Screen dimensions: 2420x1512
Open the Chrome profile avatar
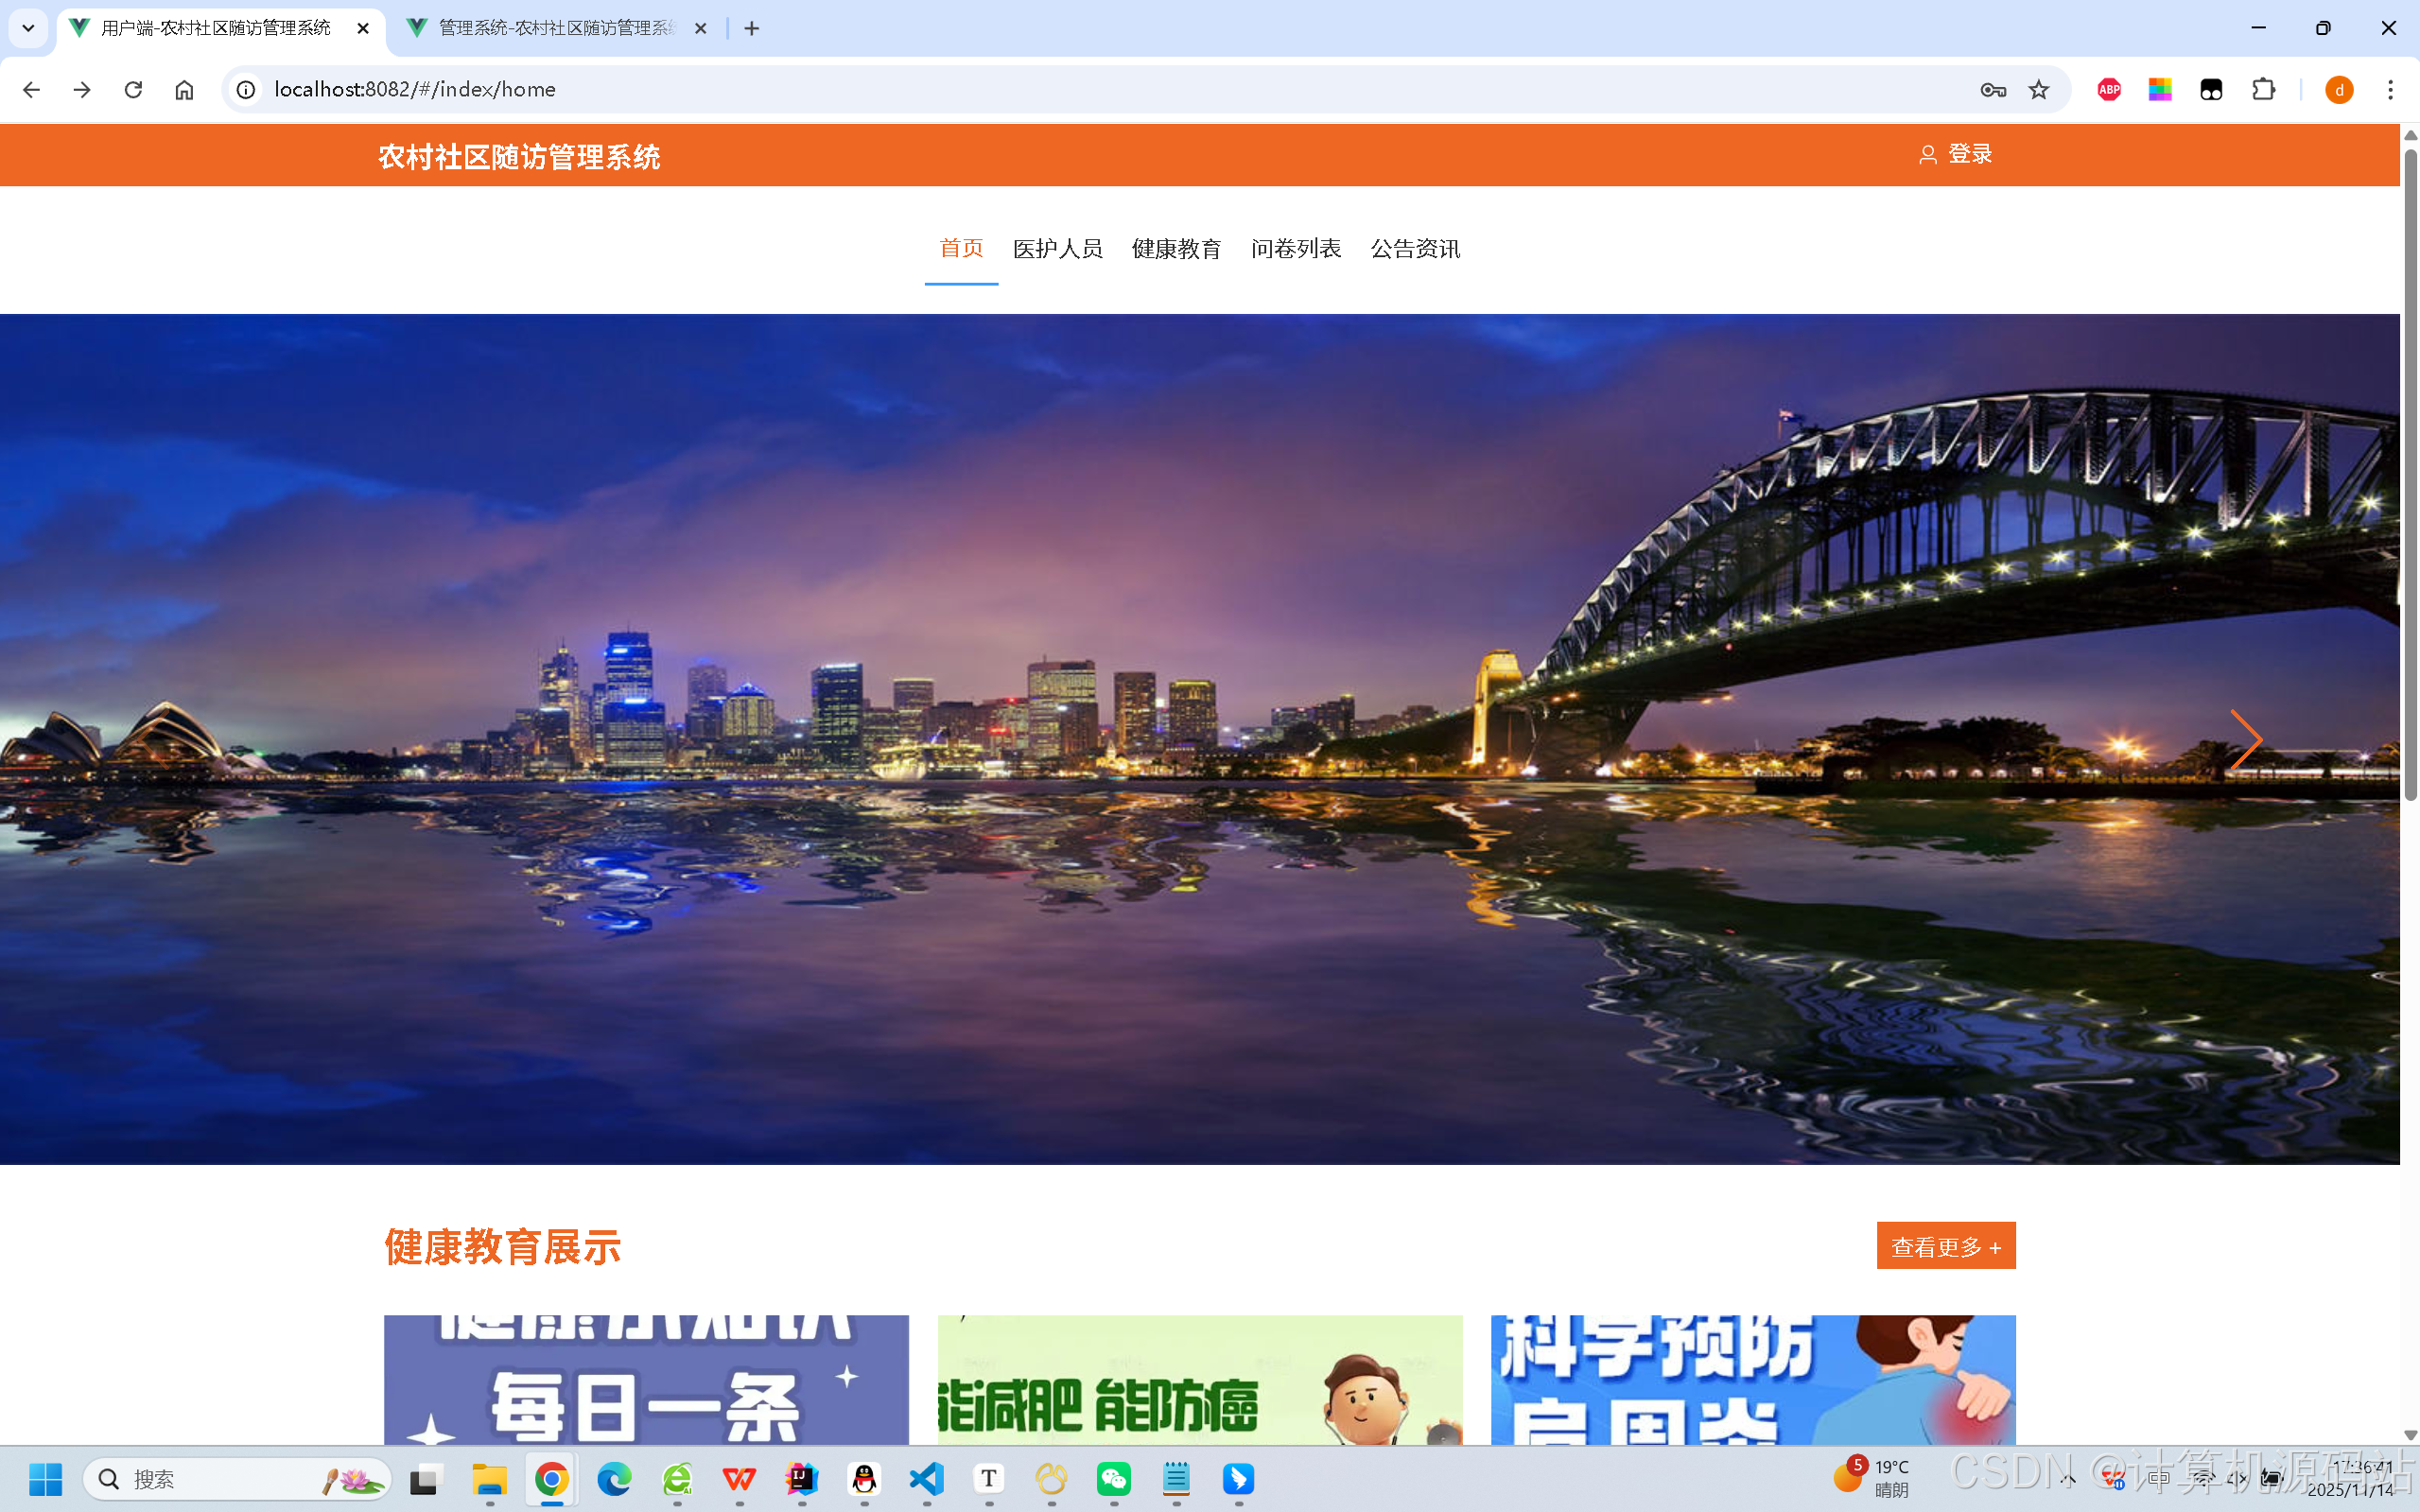tap(2339, 90)
